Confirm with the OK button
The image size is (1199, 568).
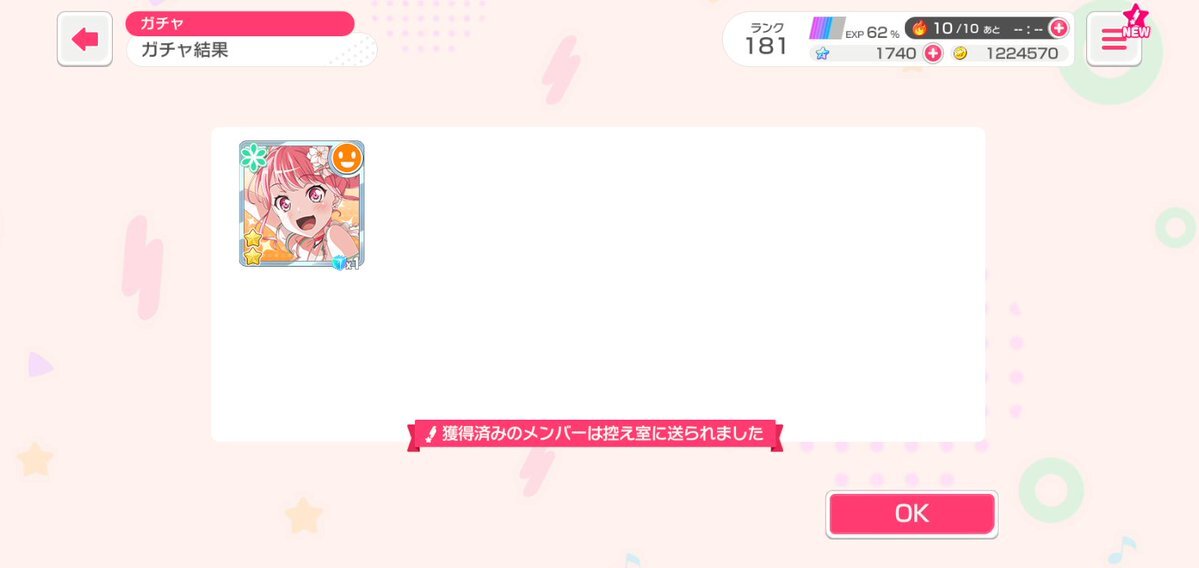pyautogui.click(x=911, y=514)
